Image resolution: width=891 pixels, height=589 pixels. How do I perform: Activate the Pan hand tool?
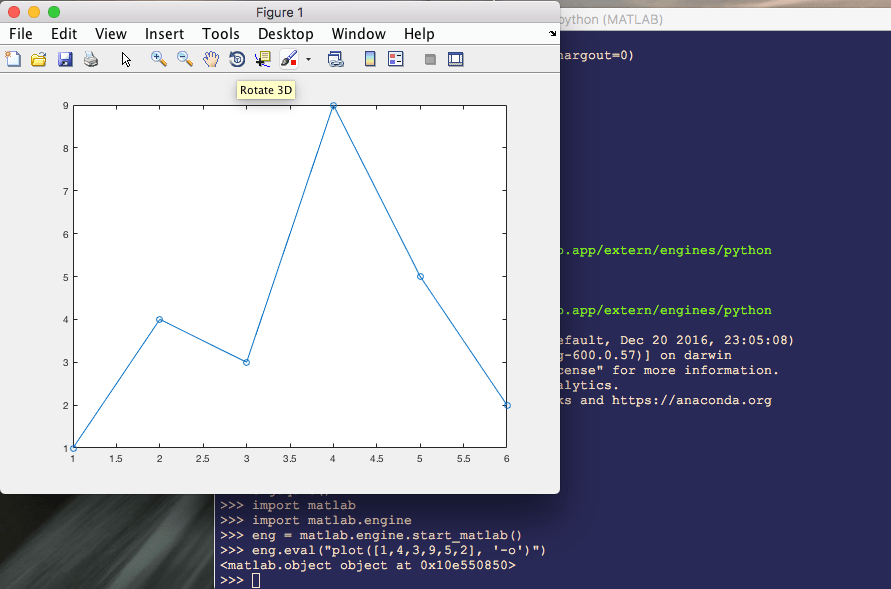coord(210,59)
